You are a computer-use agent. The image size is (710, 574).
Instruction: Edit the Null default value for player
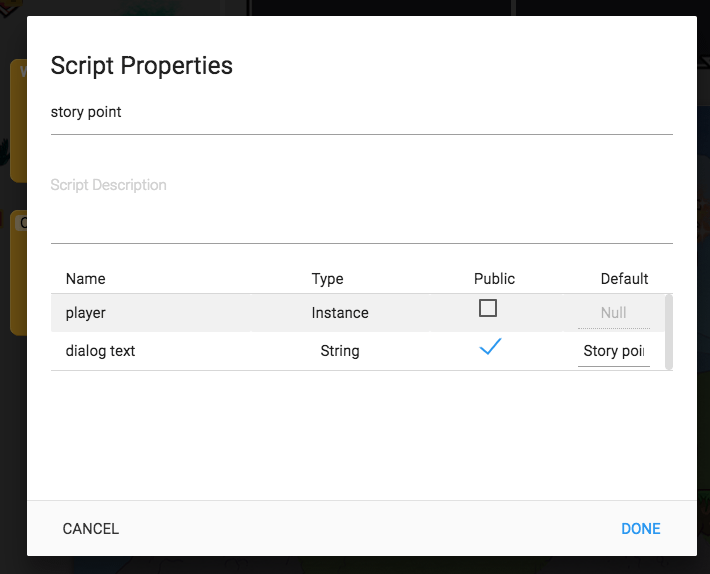(613, 313)
